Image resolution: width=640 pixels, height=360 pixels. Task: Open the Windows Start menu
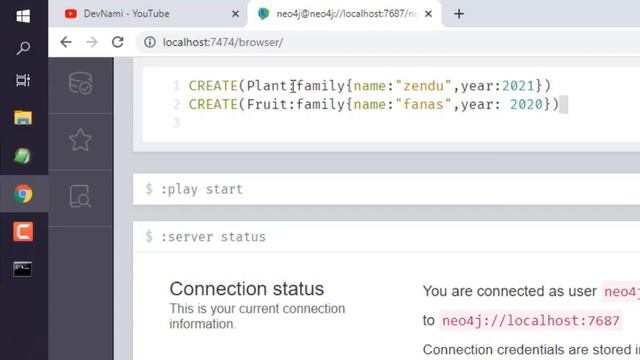23,16
